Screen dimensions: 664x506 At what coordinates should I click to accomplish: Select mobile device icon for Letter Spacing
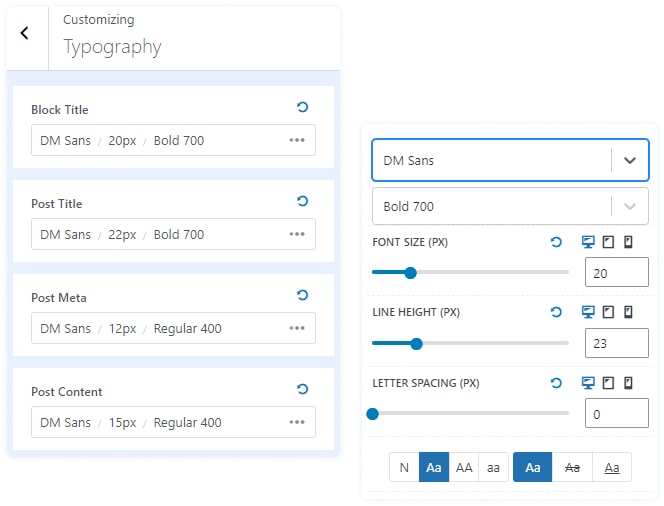coord(628,382)
